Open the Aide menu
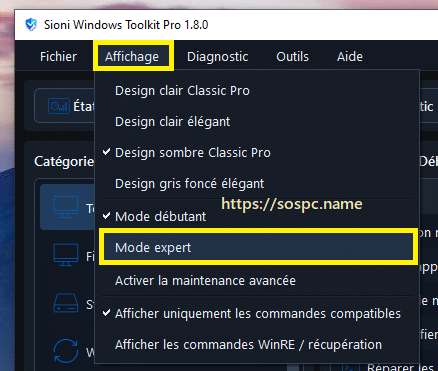The width and height of the screenshot is (438, 371). tap(350, 57)
